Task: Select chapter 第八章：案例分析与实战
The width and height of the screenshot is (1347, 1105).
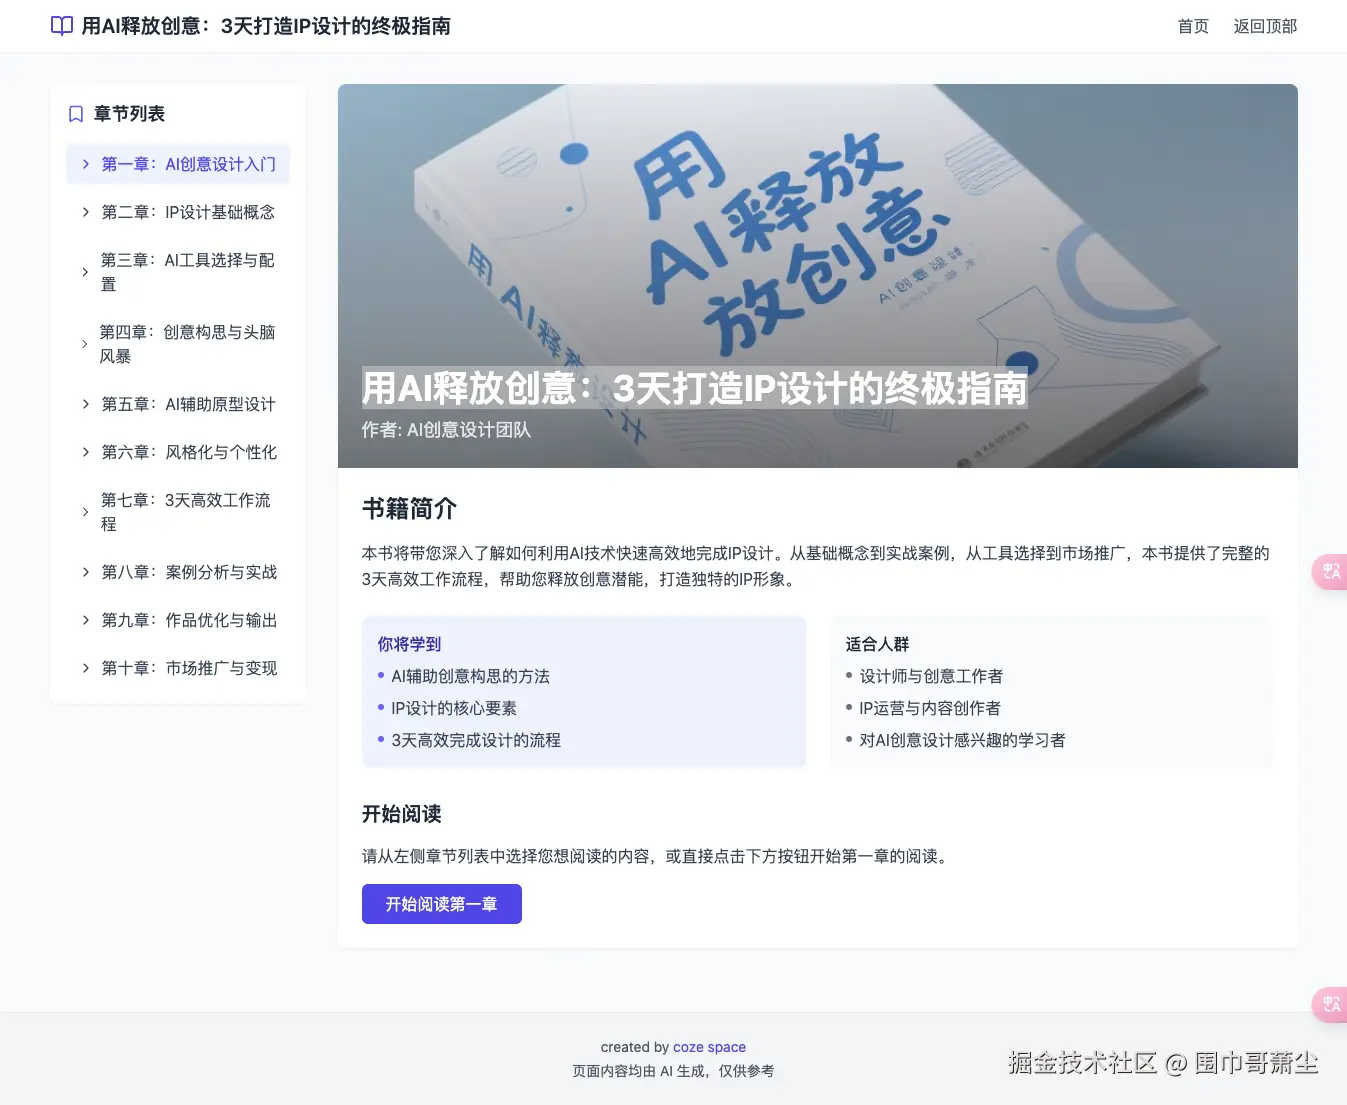Action: [x=189, y=572]
